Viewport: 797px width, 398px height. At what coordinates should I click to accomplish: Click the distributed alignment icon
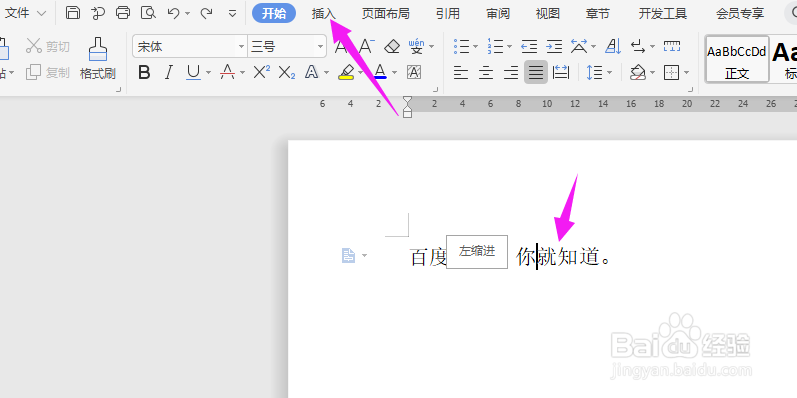click(x=561, y=73)
